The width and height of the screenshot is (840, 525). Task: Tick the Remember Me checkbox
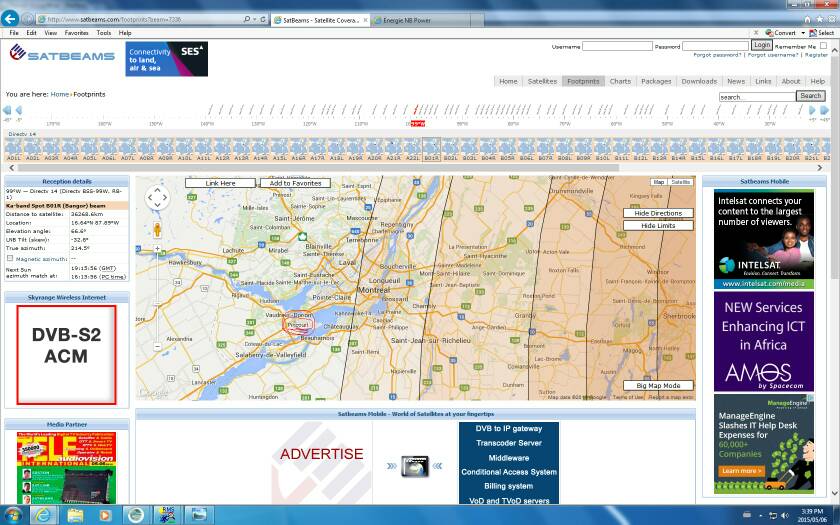point(823,46)
